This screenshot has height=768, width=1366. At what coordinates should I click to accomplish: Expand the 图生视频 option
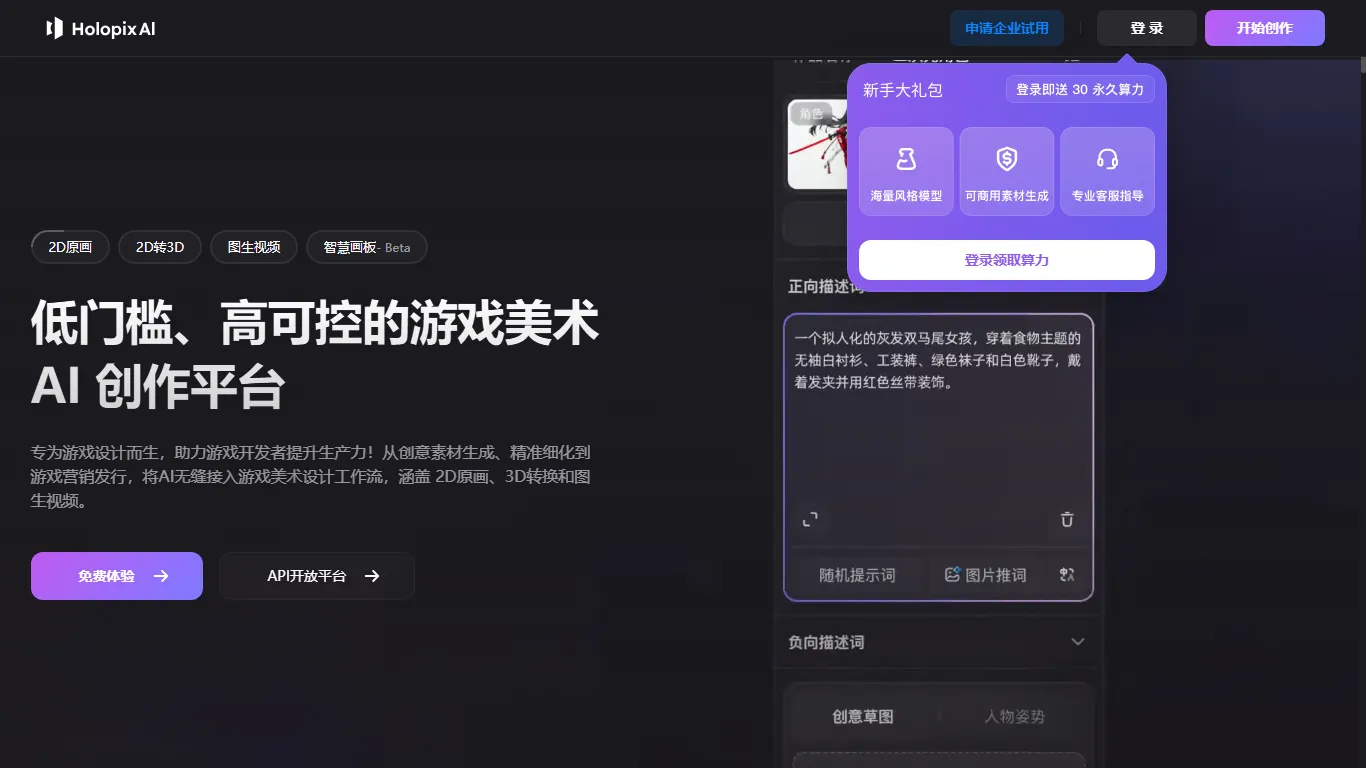(253, 247)
